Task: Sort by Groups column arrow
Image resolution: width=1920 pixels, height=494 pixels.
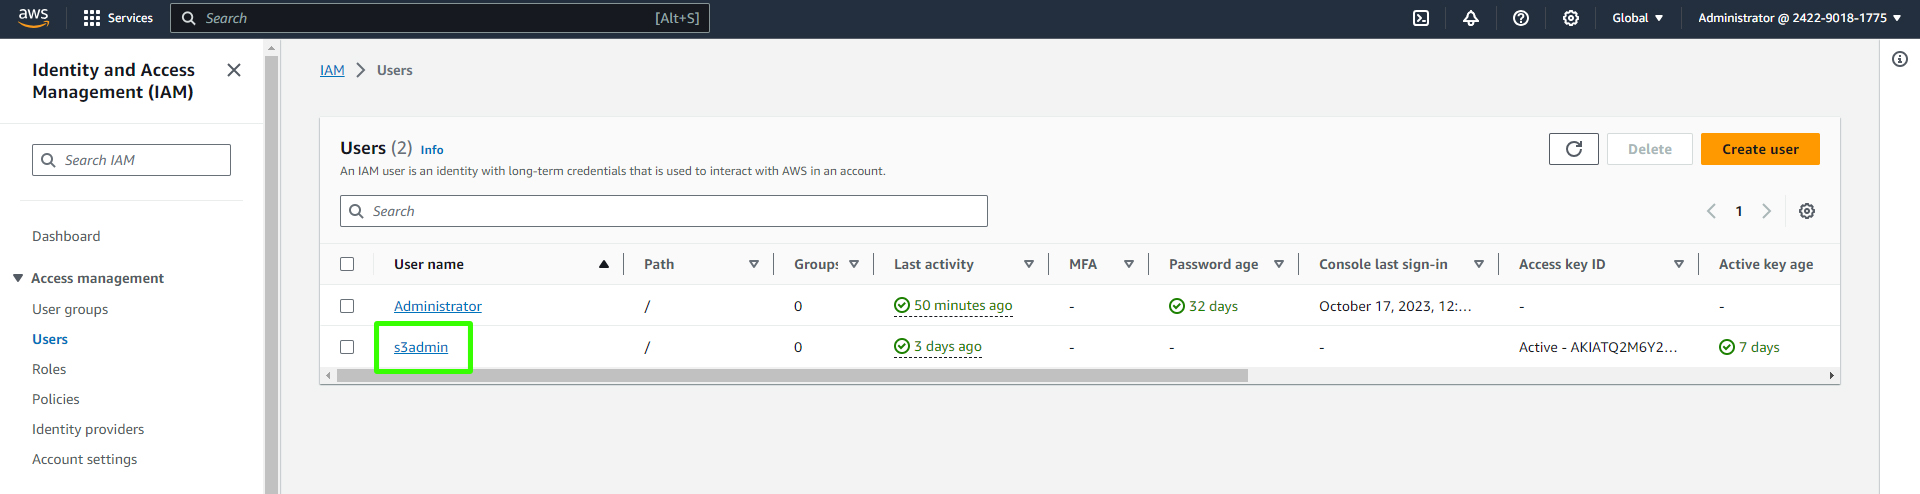Action: point(854,264)
